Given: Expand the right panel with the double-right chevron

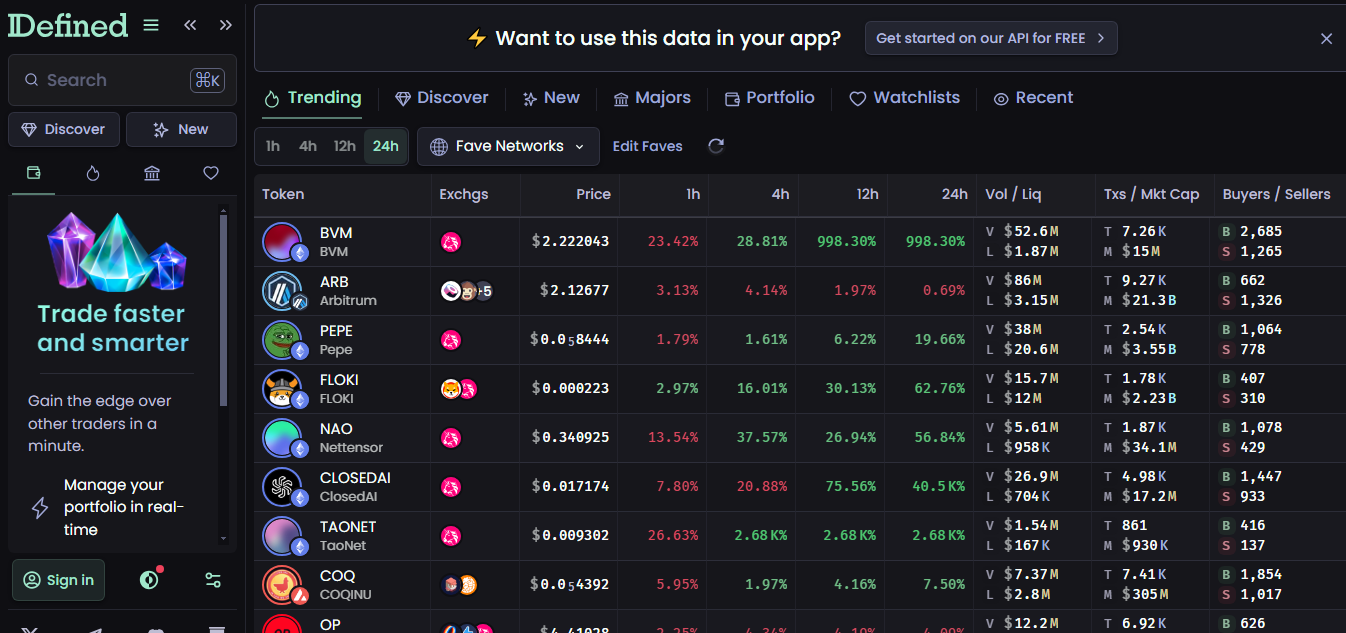Looking at the screenshot, I should tap(226, 25).
